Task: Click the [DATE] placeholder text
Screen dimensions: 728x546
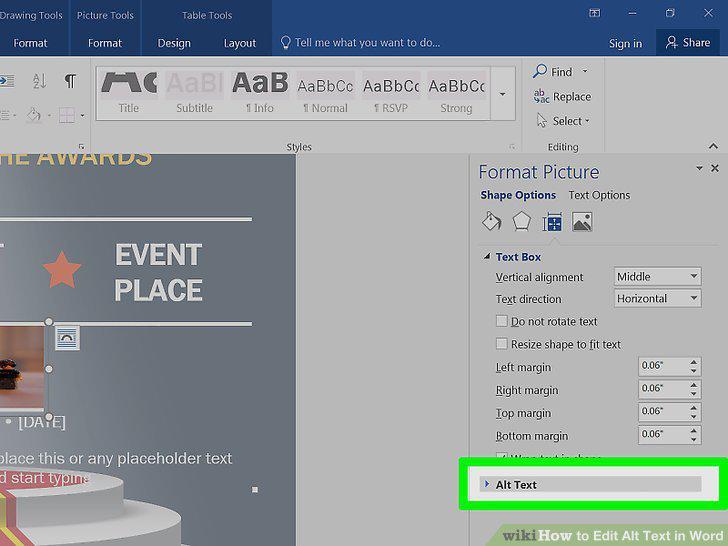Action: click(42, 422)
